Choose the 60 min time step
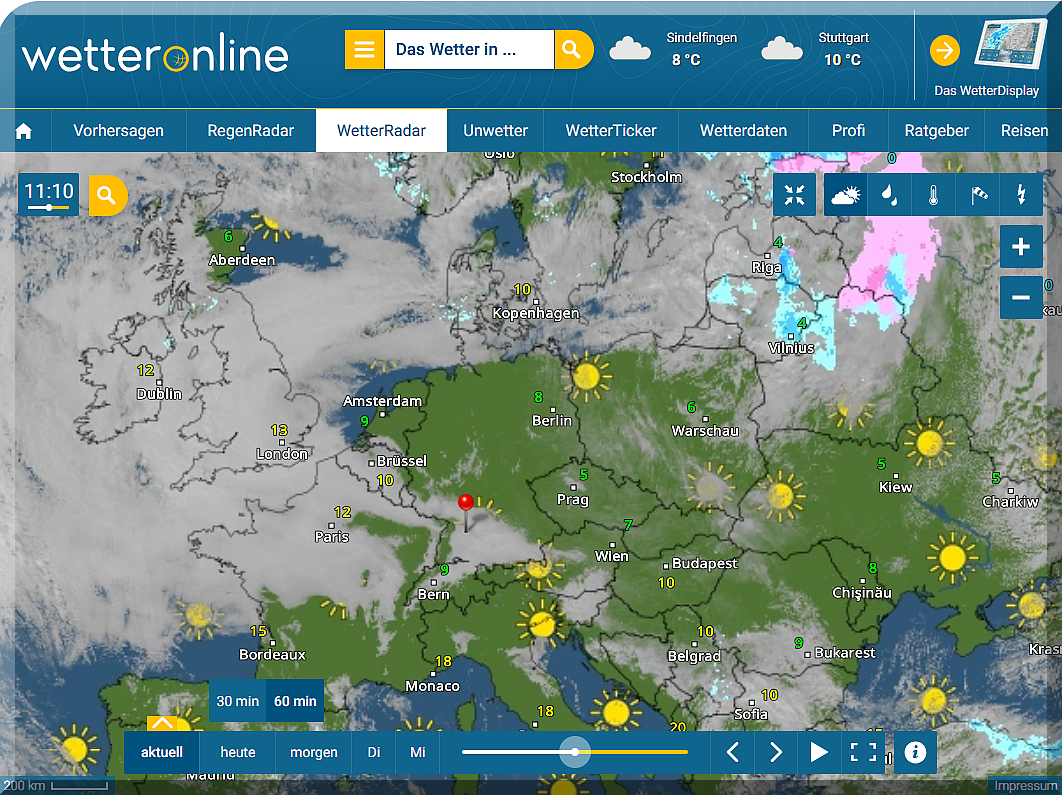 (x=295, y=701)
